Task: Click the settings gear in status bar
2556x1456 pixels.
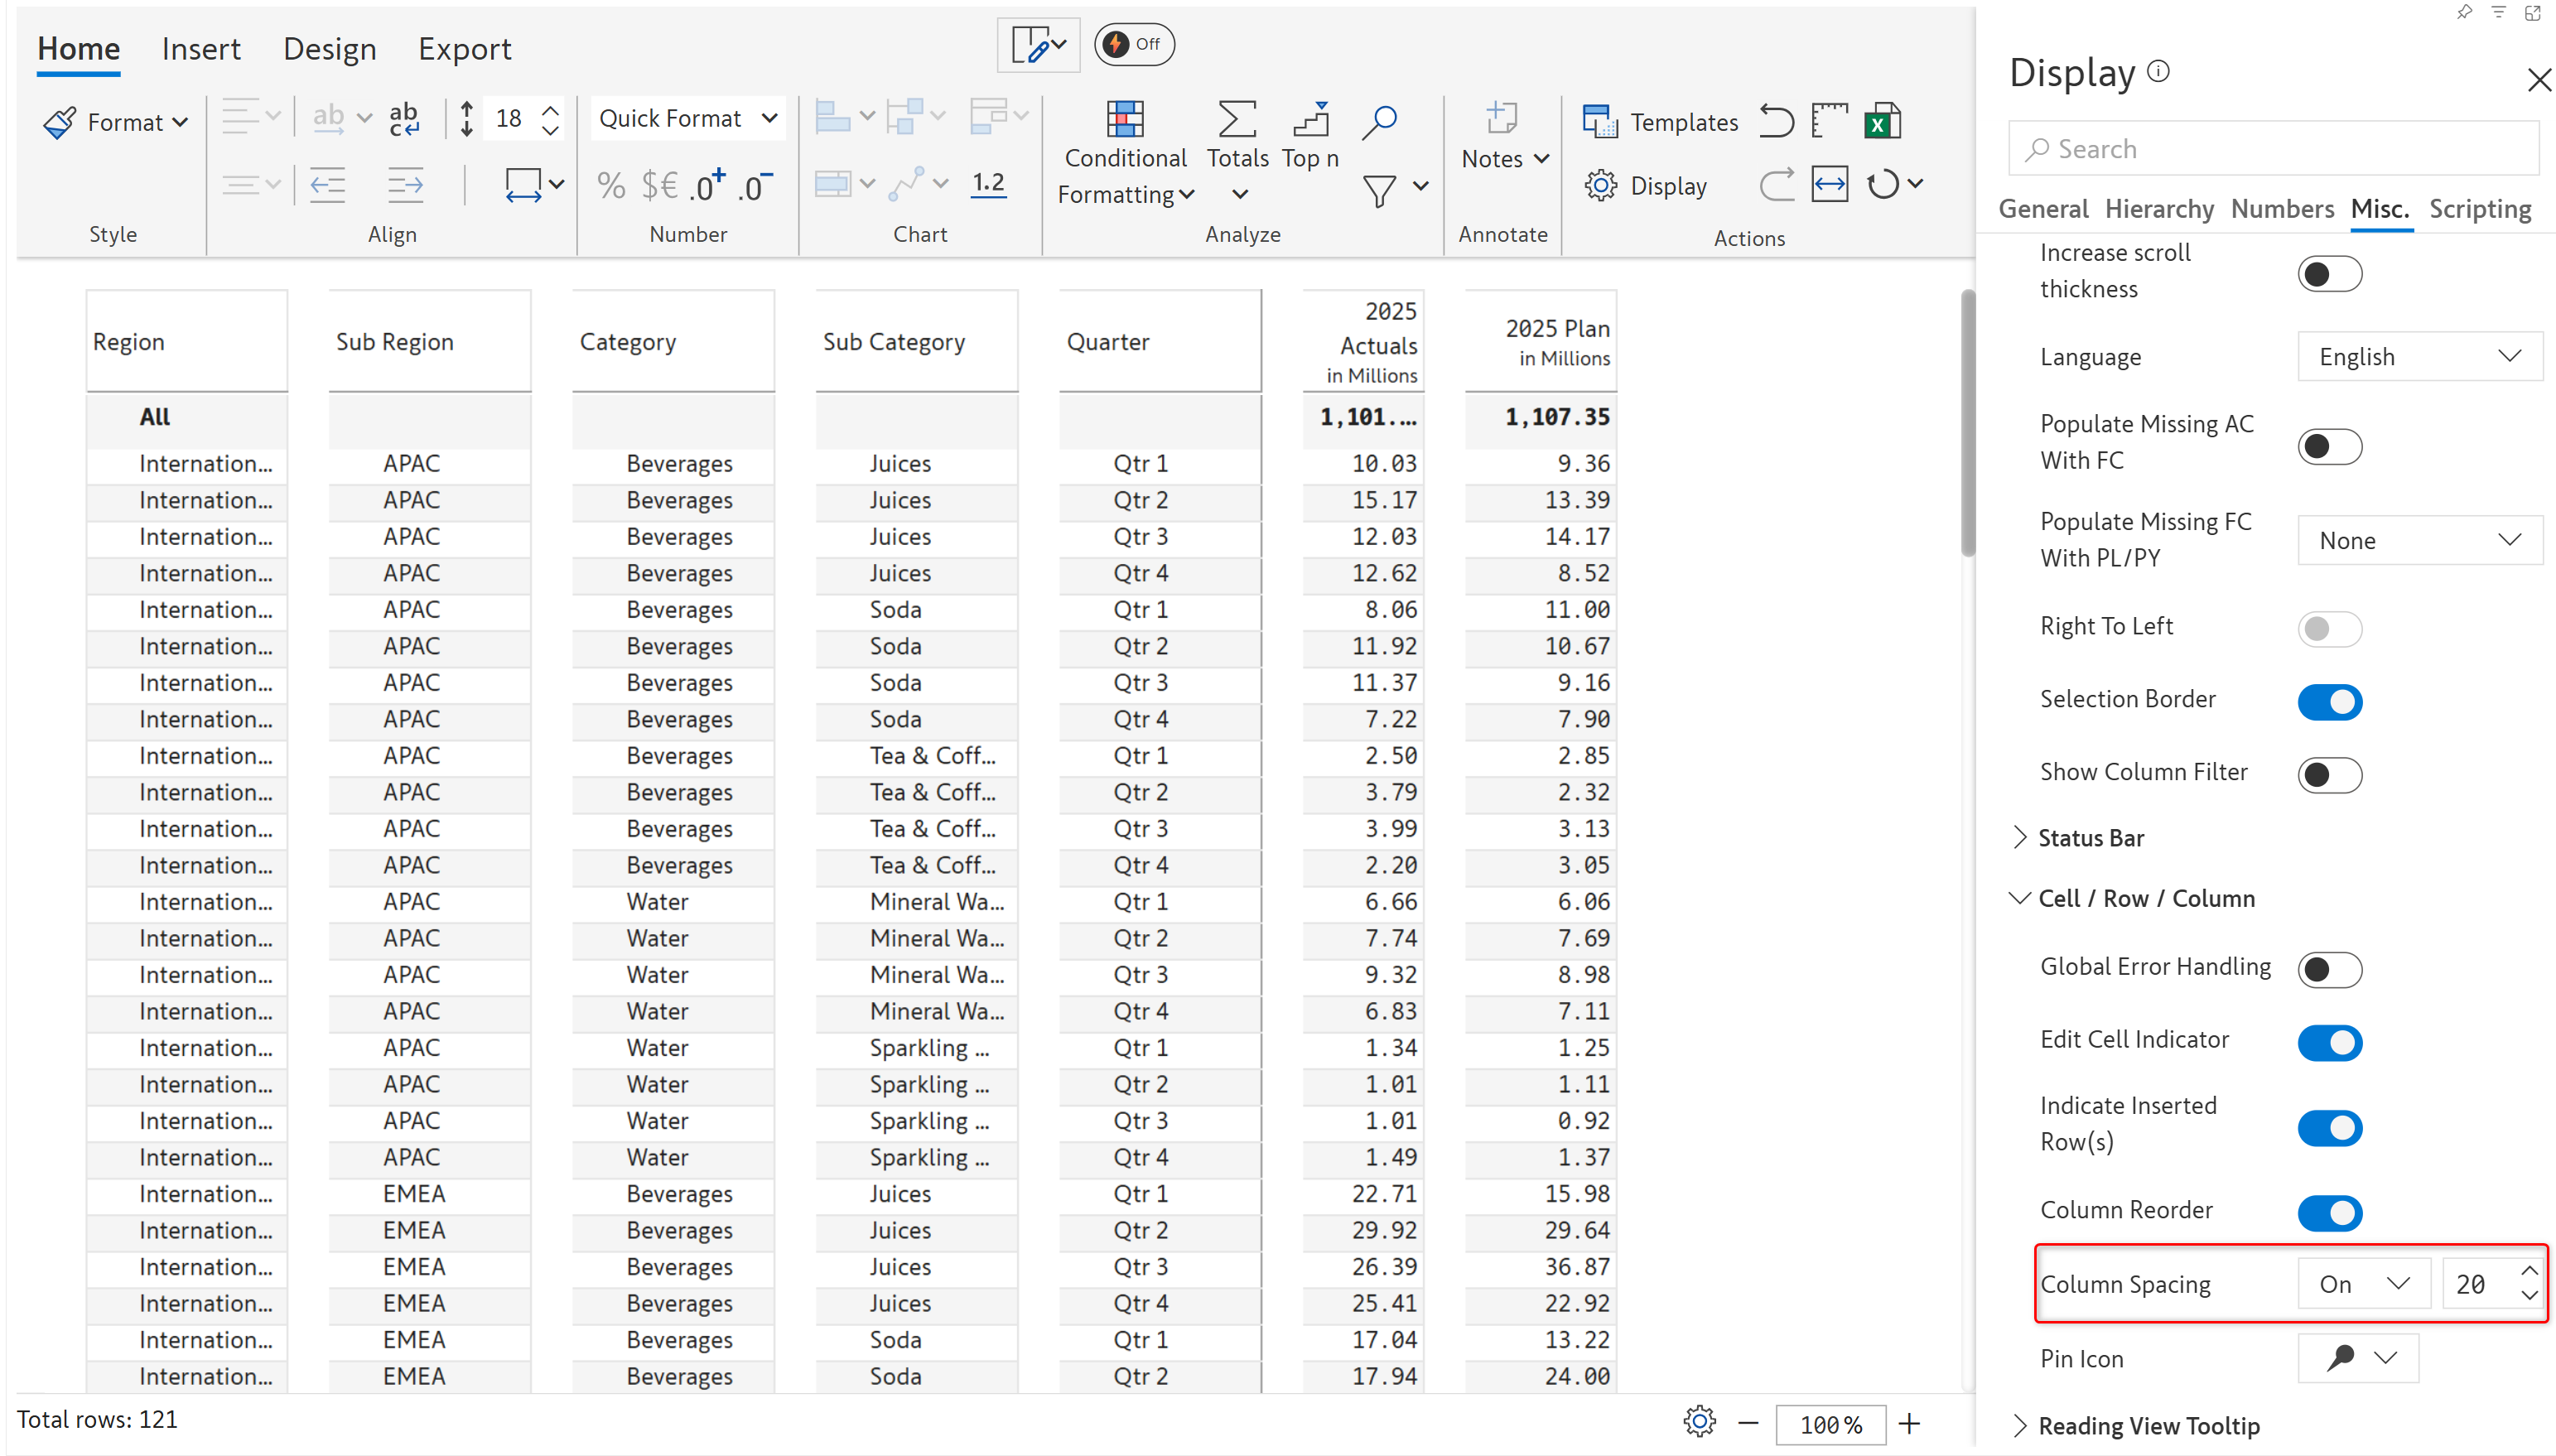Action: (1699, 1421)
